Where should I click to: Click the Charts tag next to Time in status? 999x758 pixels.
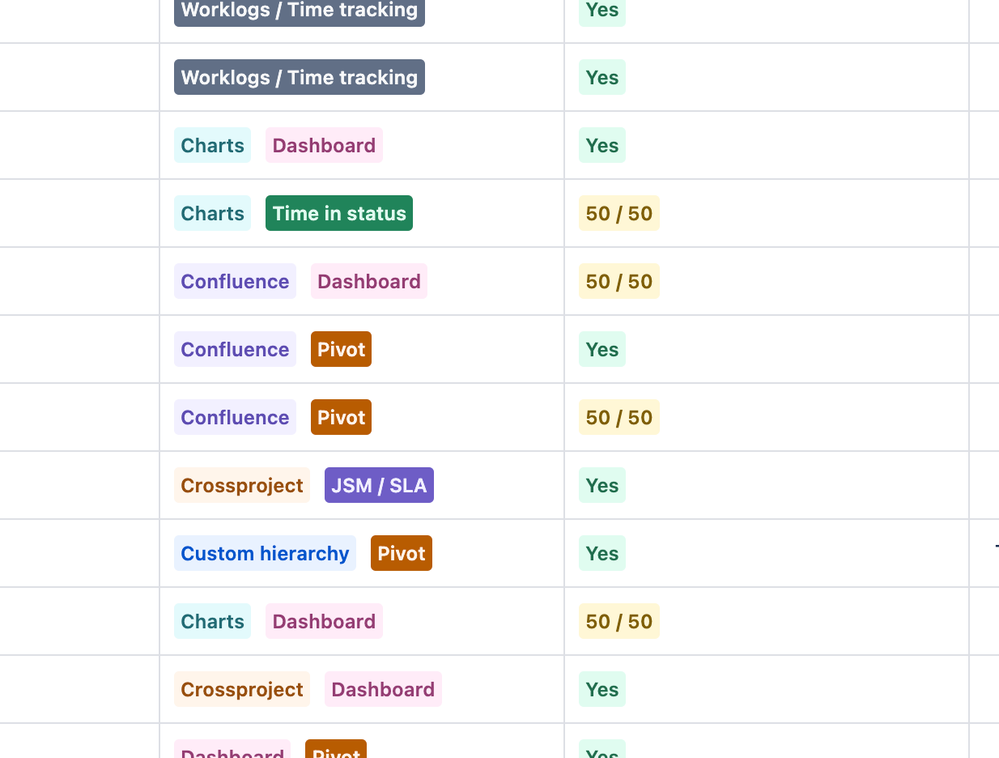(212, 213)
